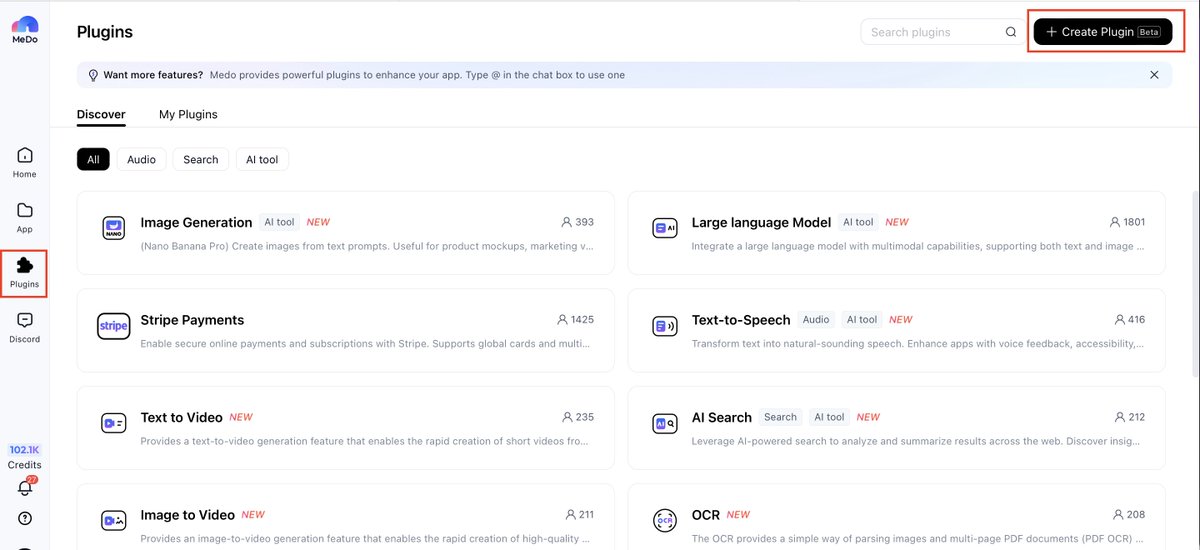
Task: Click the Search plugins input field
Action: click(x=942, y=32)
